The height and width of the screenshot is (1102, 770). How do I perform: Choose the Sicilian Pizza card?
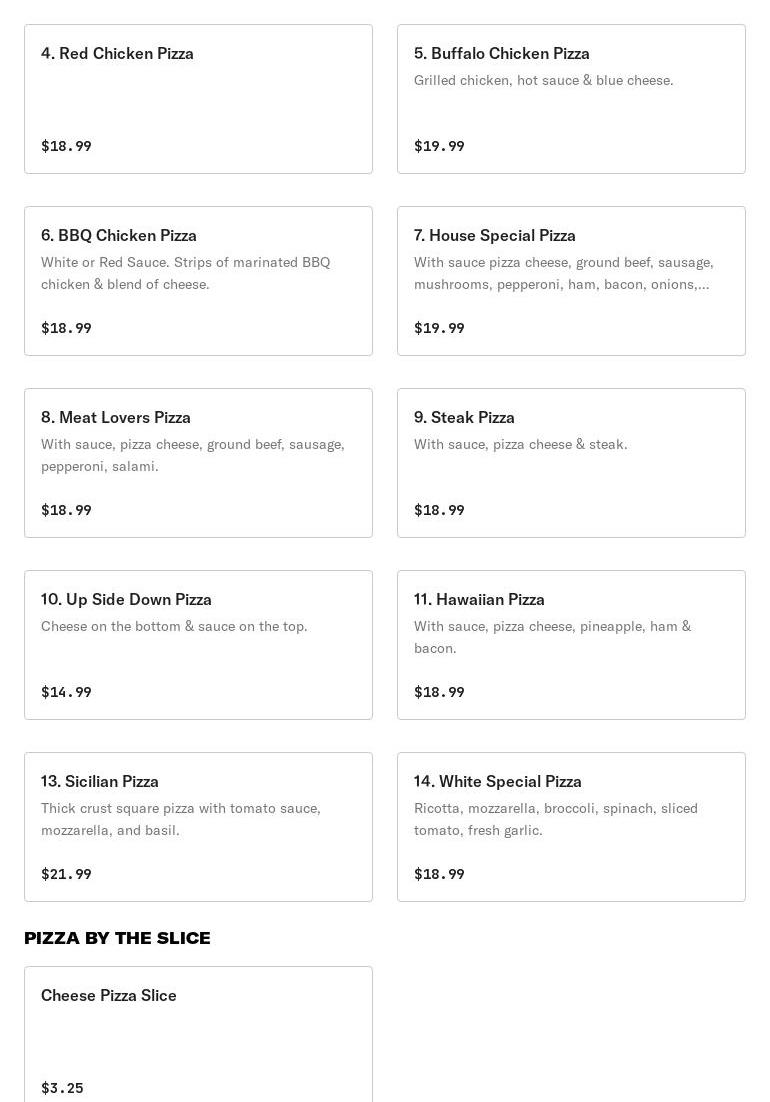198,827
